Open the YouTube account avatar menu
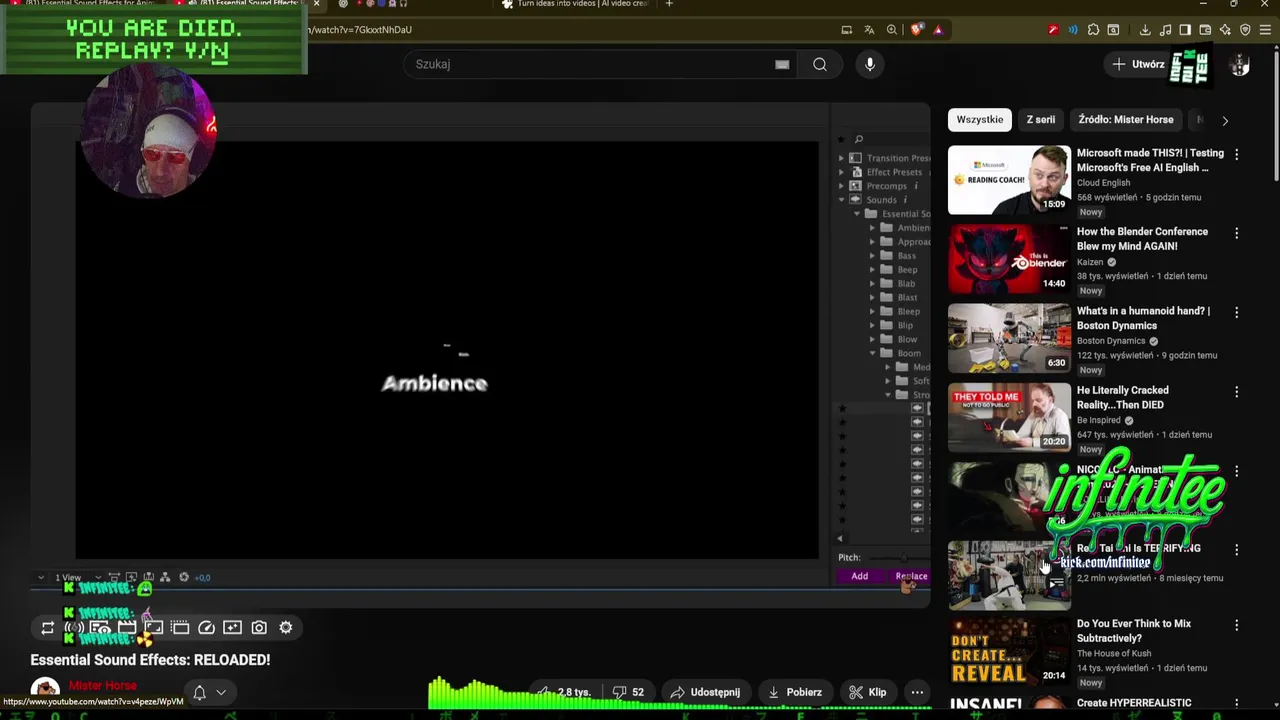1280x720 pixels. point(1240,65)
